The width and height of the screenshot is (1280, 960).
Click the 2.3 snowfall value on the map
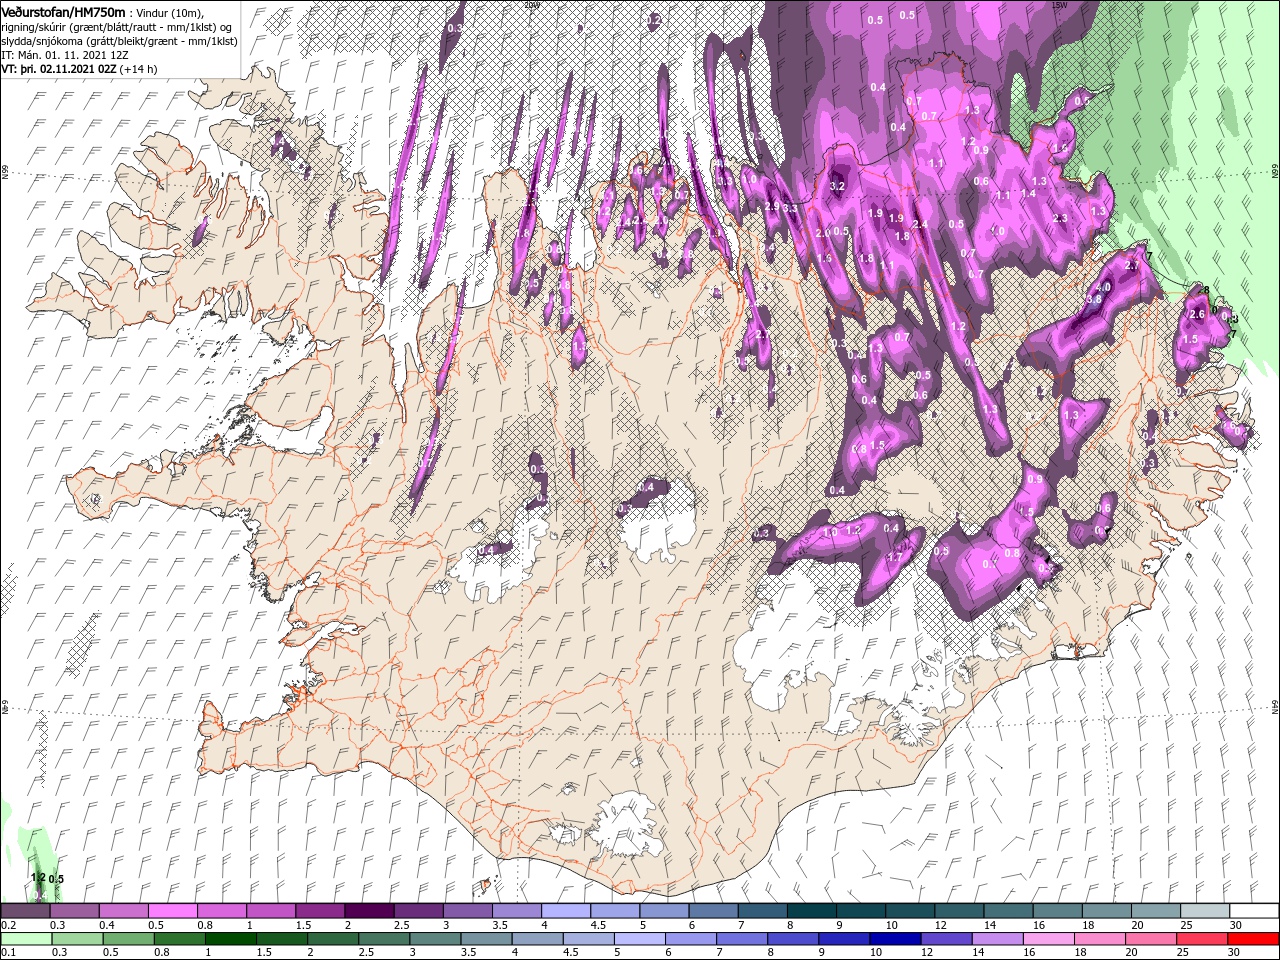click(1061, 218)
